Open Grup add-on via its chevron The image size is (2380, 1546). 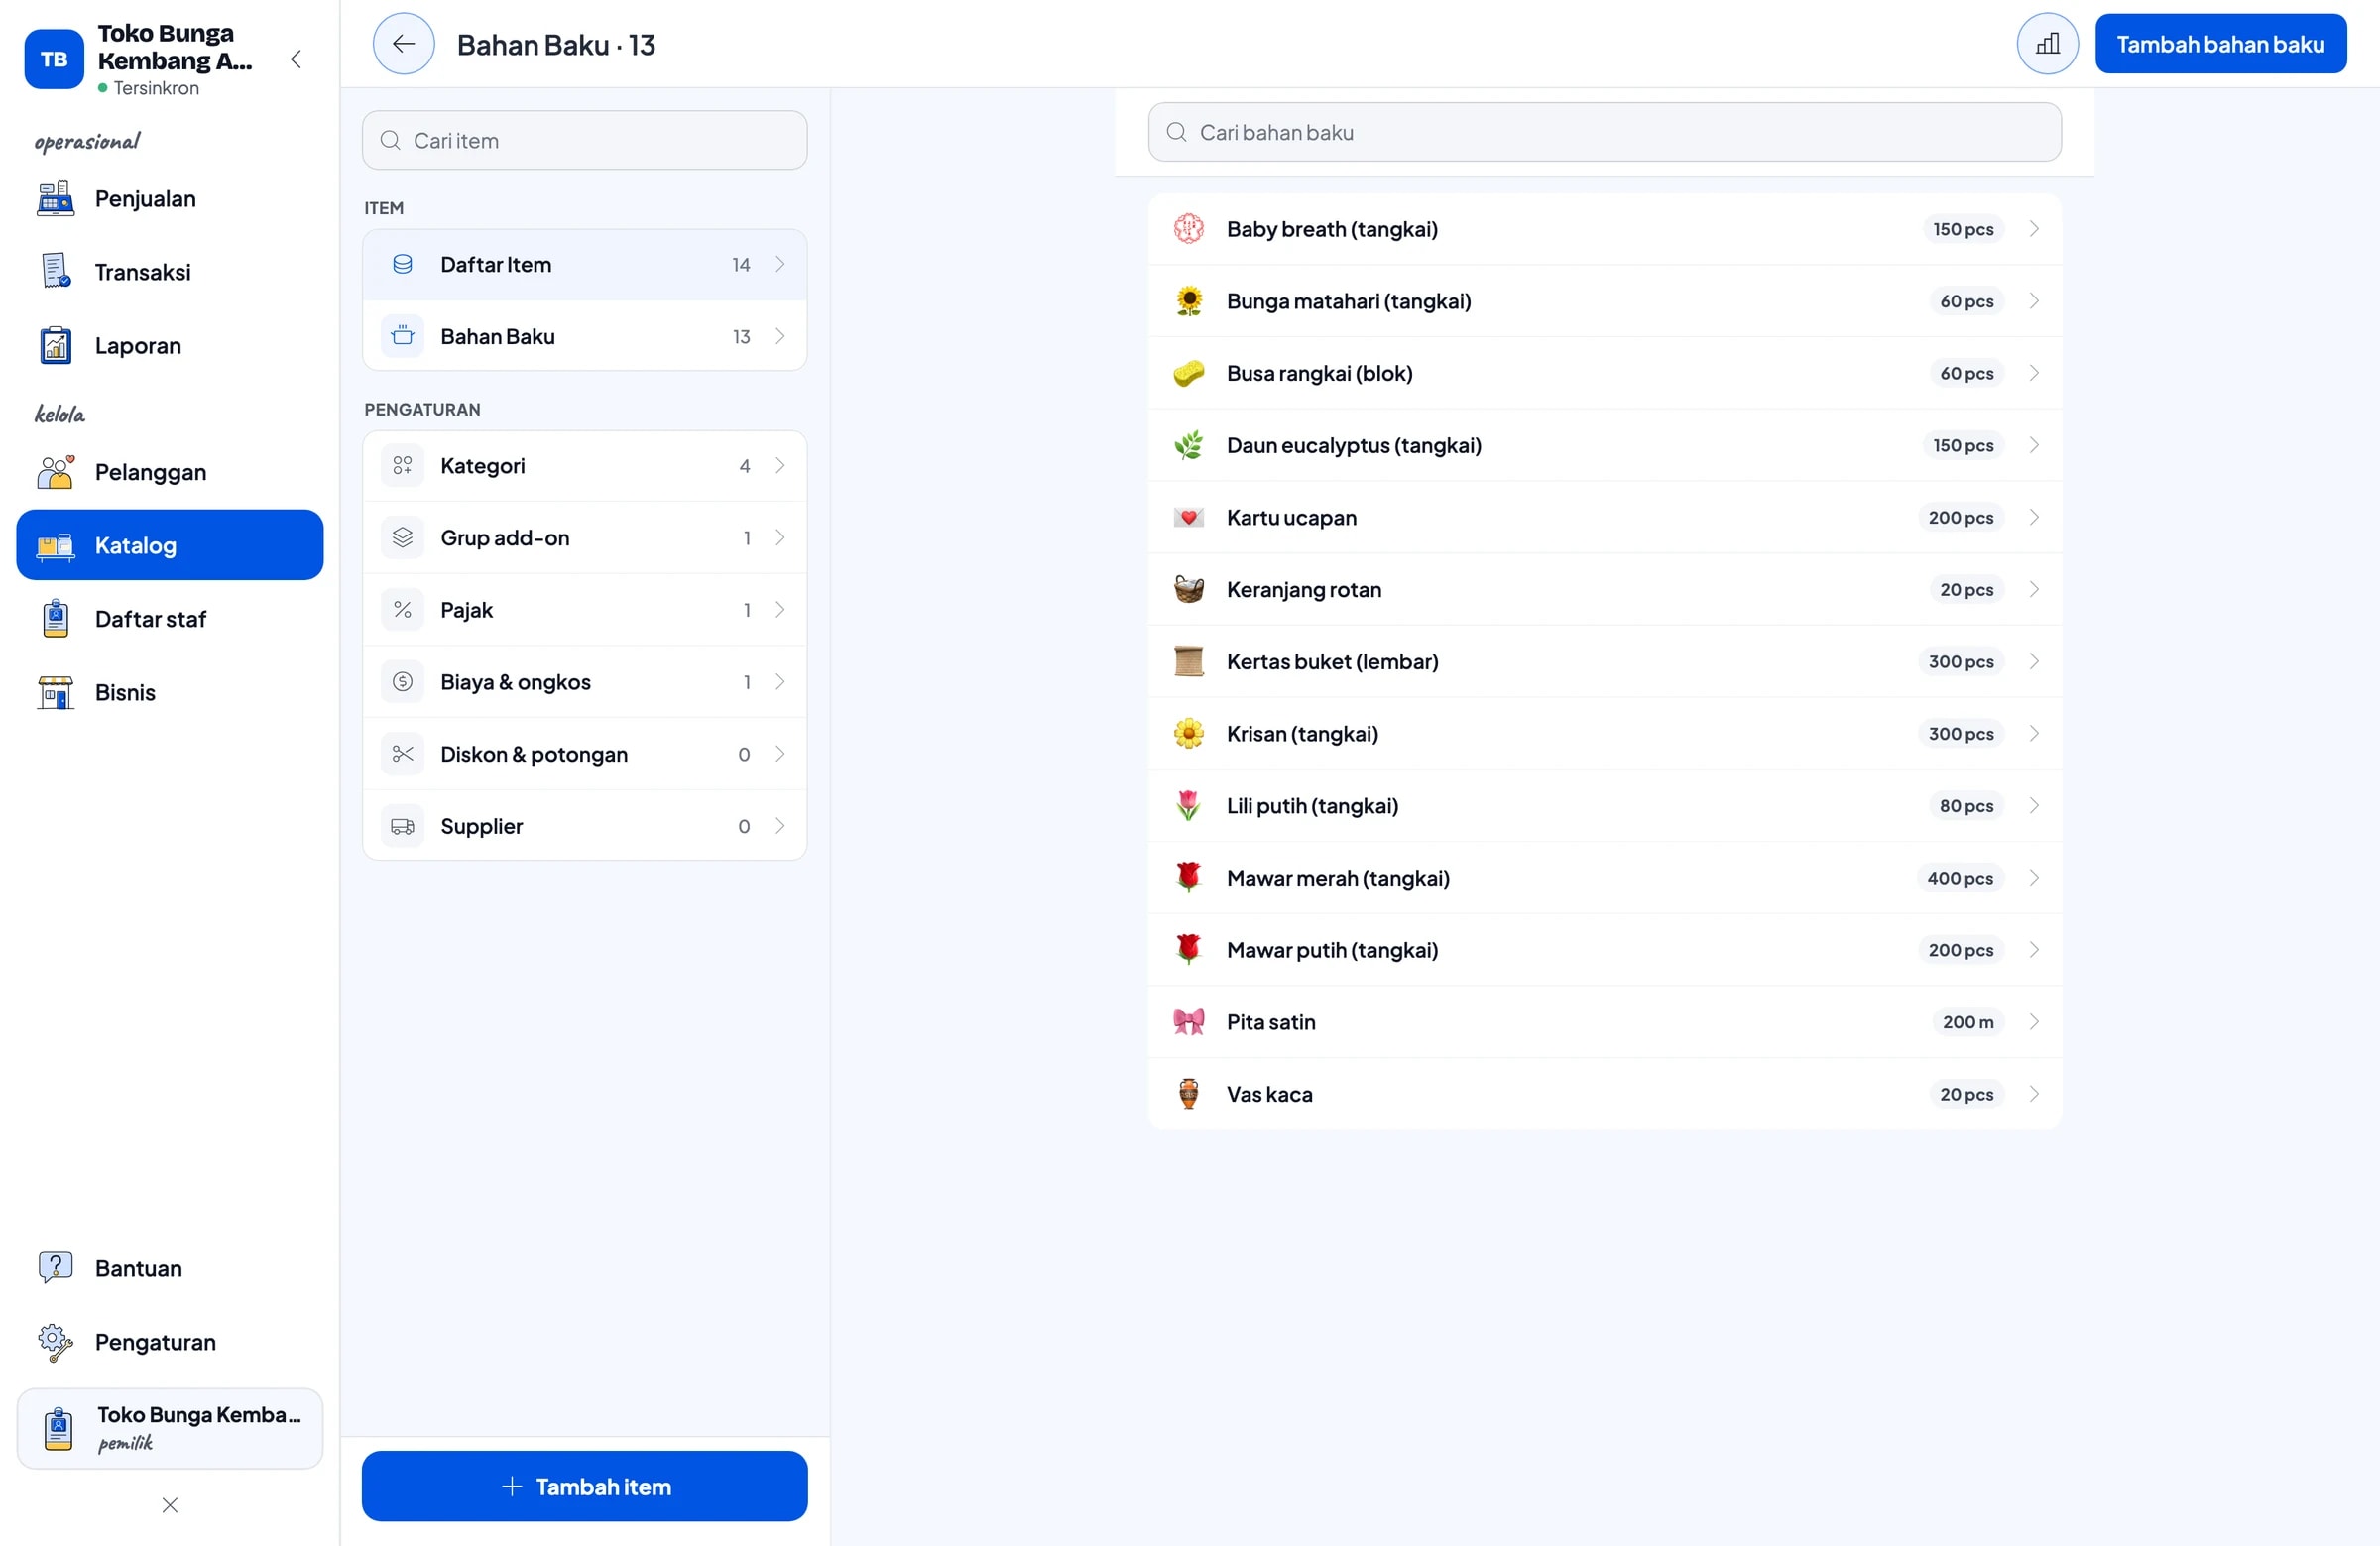point(780,538)
